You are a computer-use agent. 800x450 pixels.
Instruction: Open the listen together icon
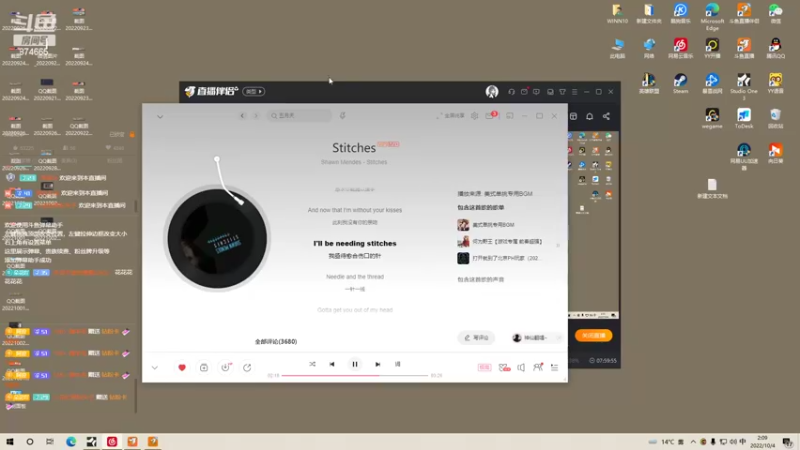tap(538, 367)
